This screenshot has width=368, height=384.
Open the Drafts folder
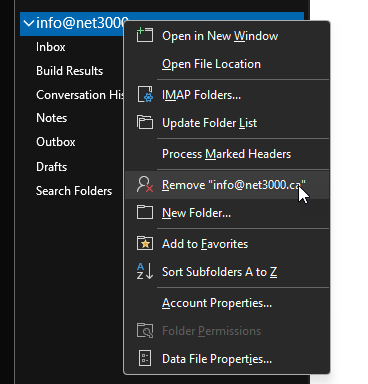52,167
